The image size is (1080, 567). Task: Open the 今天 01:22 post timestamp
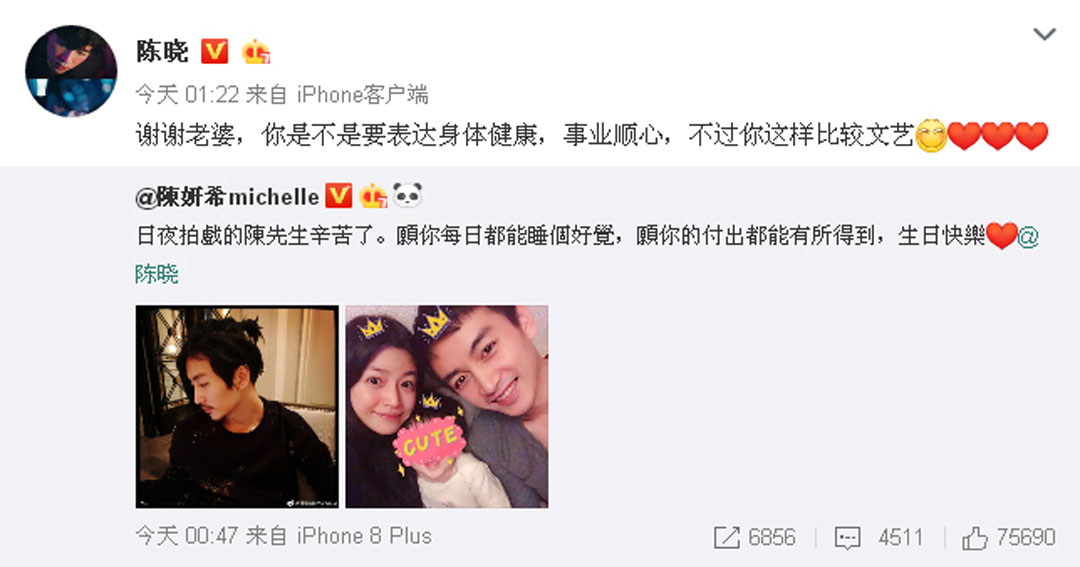pyautogui.click(x=187, y=94)
